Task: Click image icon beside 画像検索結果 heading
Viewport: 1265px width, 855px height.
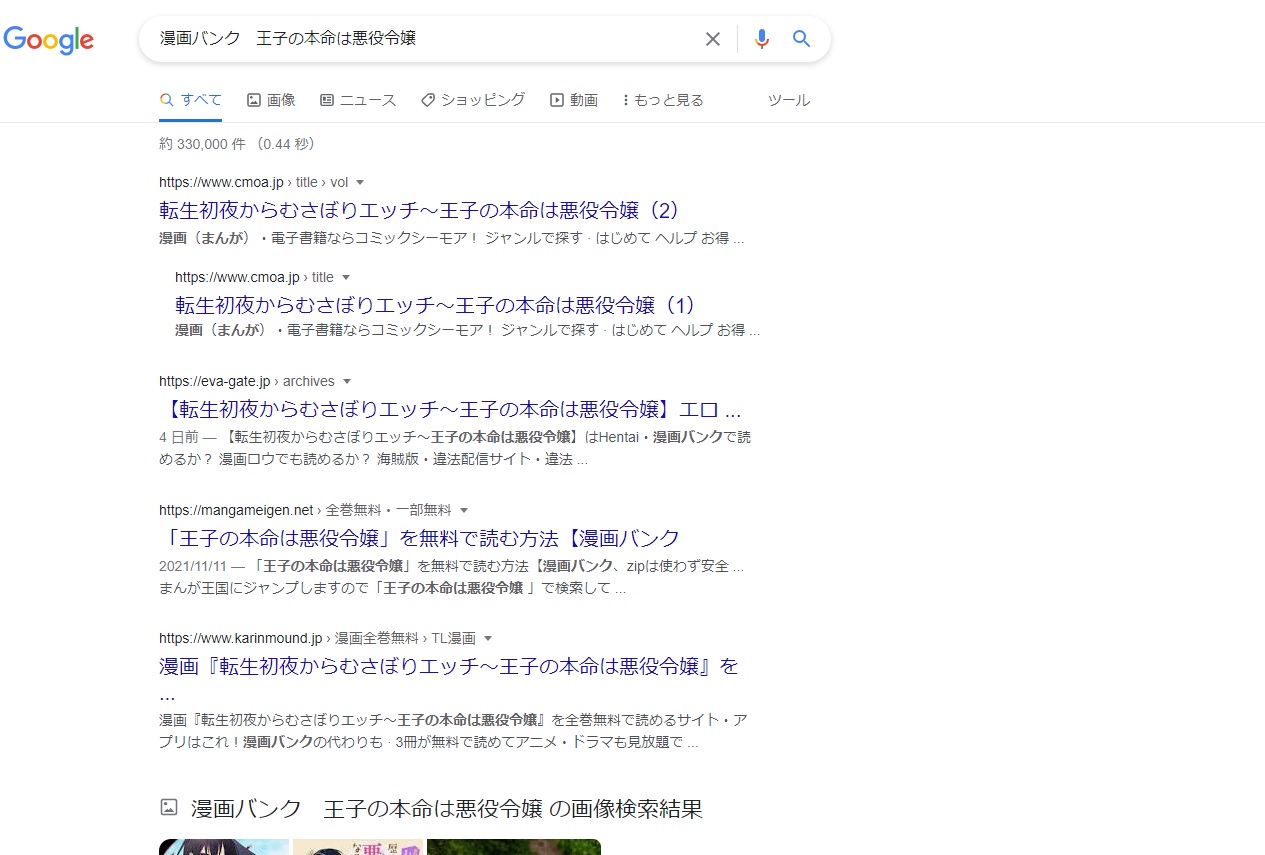Action: (169, 807)
